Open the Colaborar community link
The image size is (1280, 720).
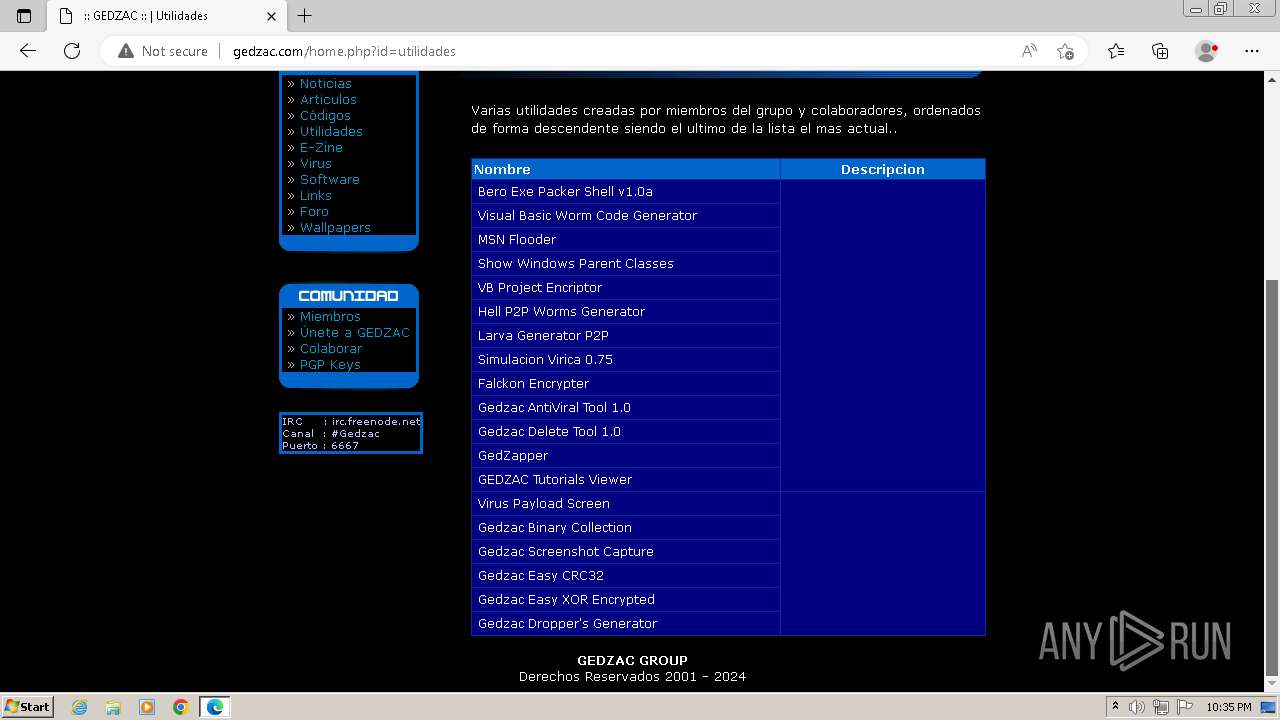pos(331,348)
